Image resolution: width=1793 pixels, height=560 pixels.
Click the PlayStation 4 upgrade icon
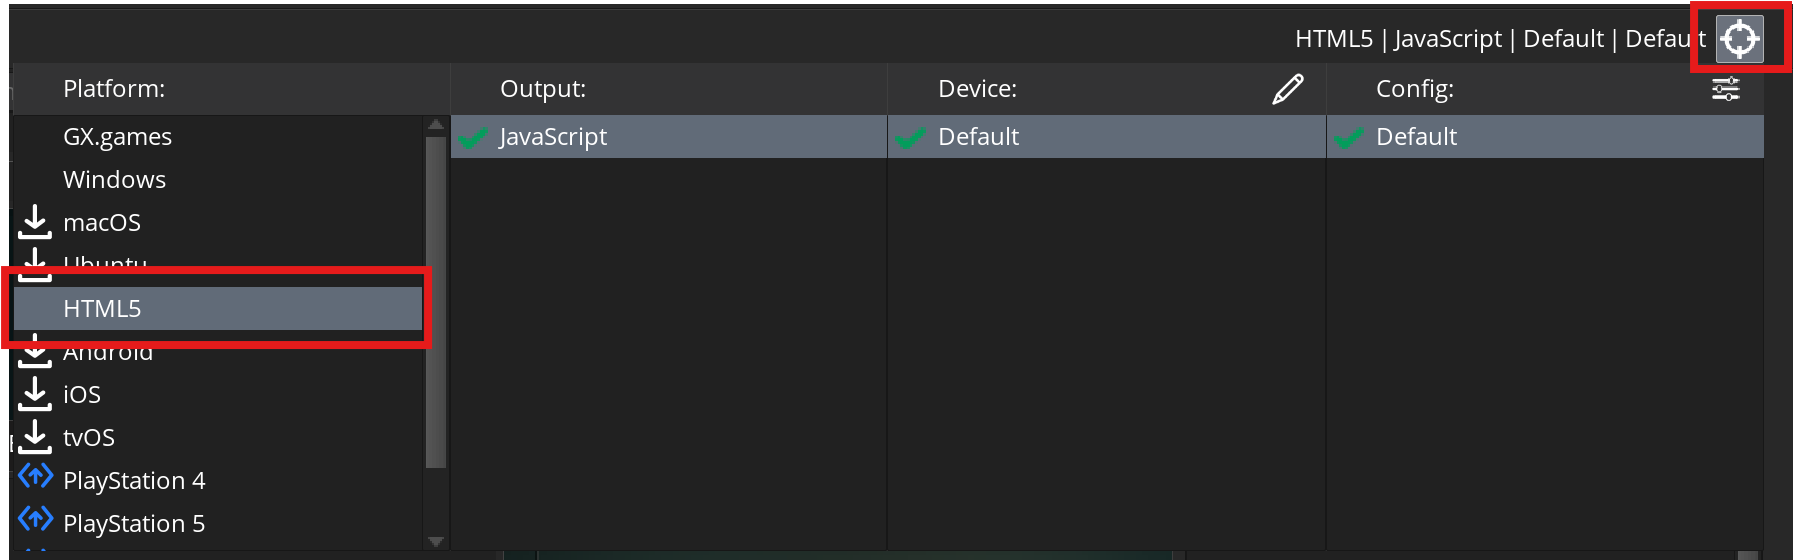pos(35,477)
